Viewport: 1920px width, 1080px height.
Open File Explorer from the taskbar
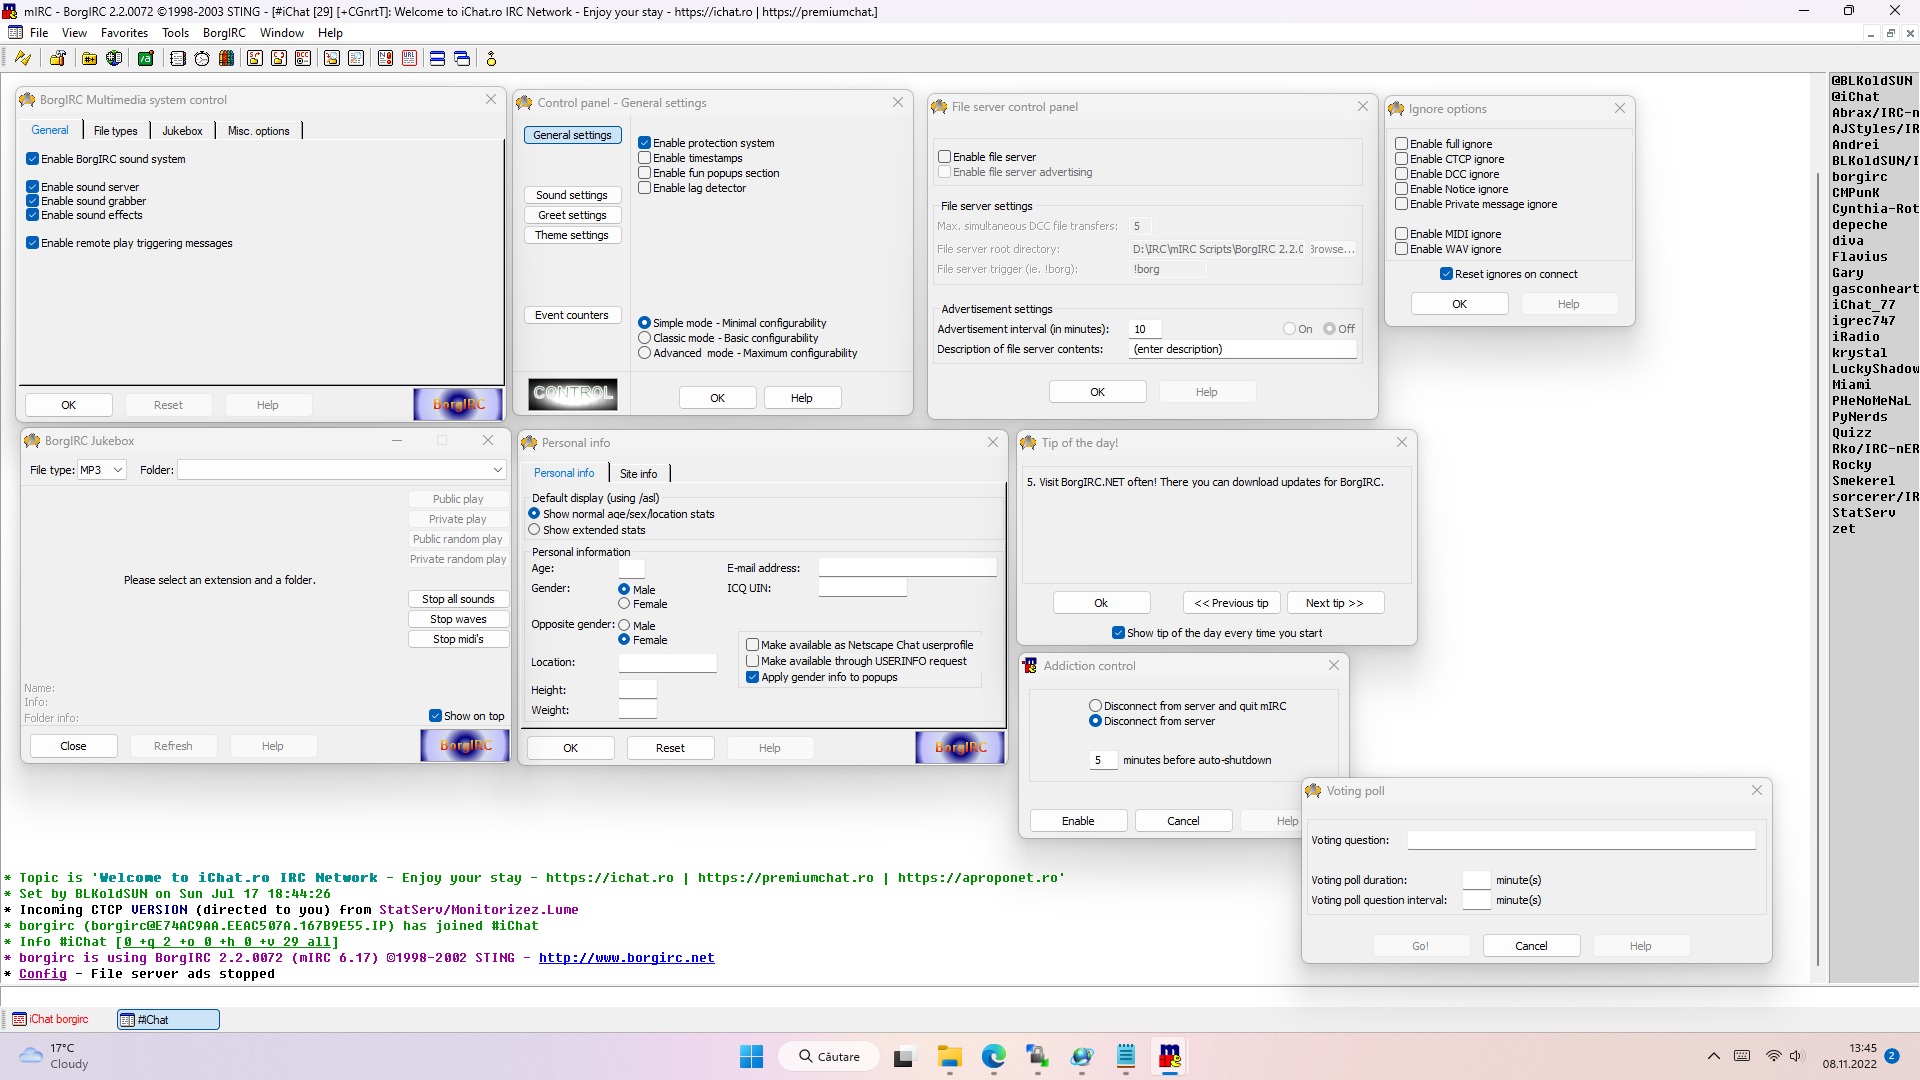tap(949, 1056)
